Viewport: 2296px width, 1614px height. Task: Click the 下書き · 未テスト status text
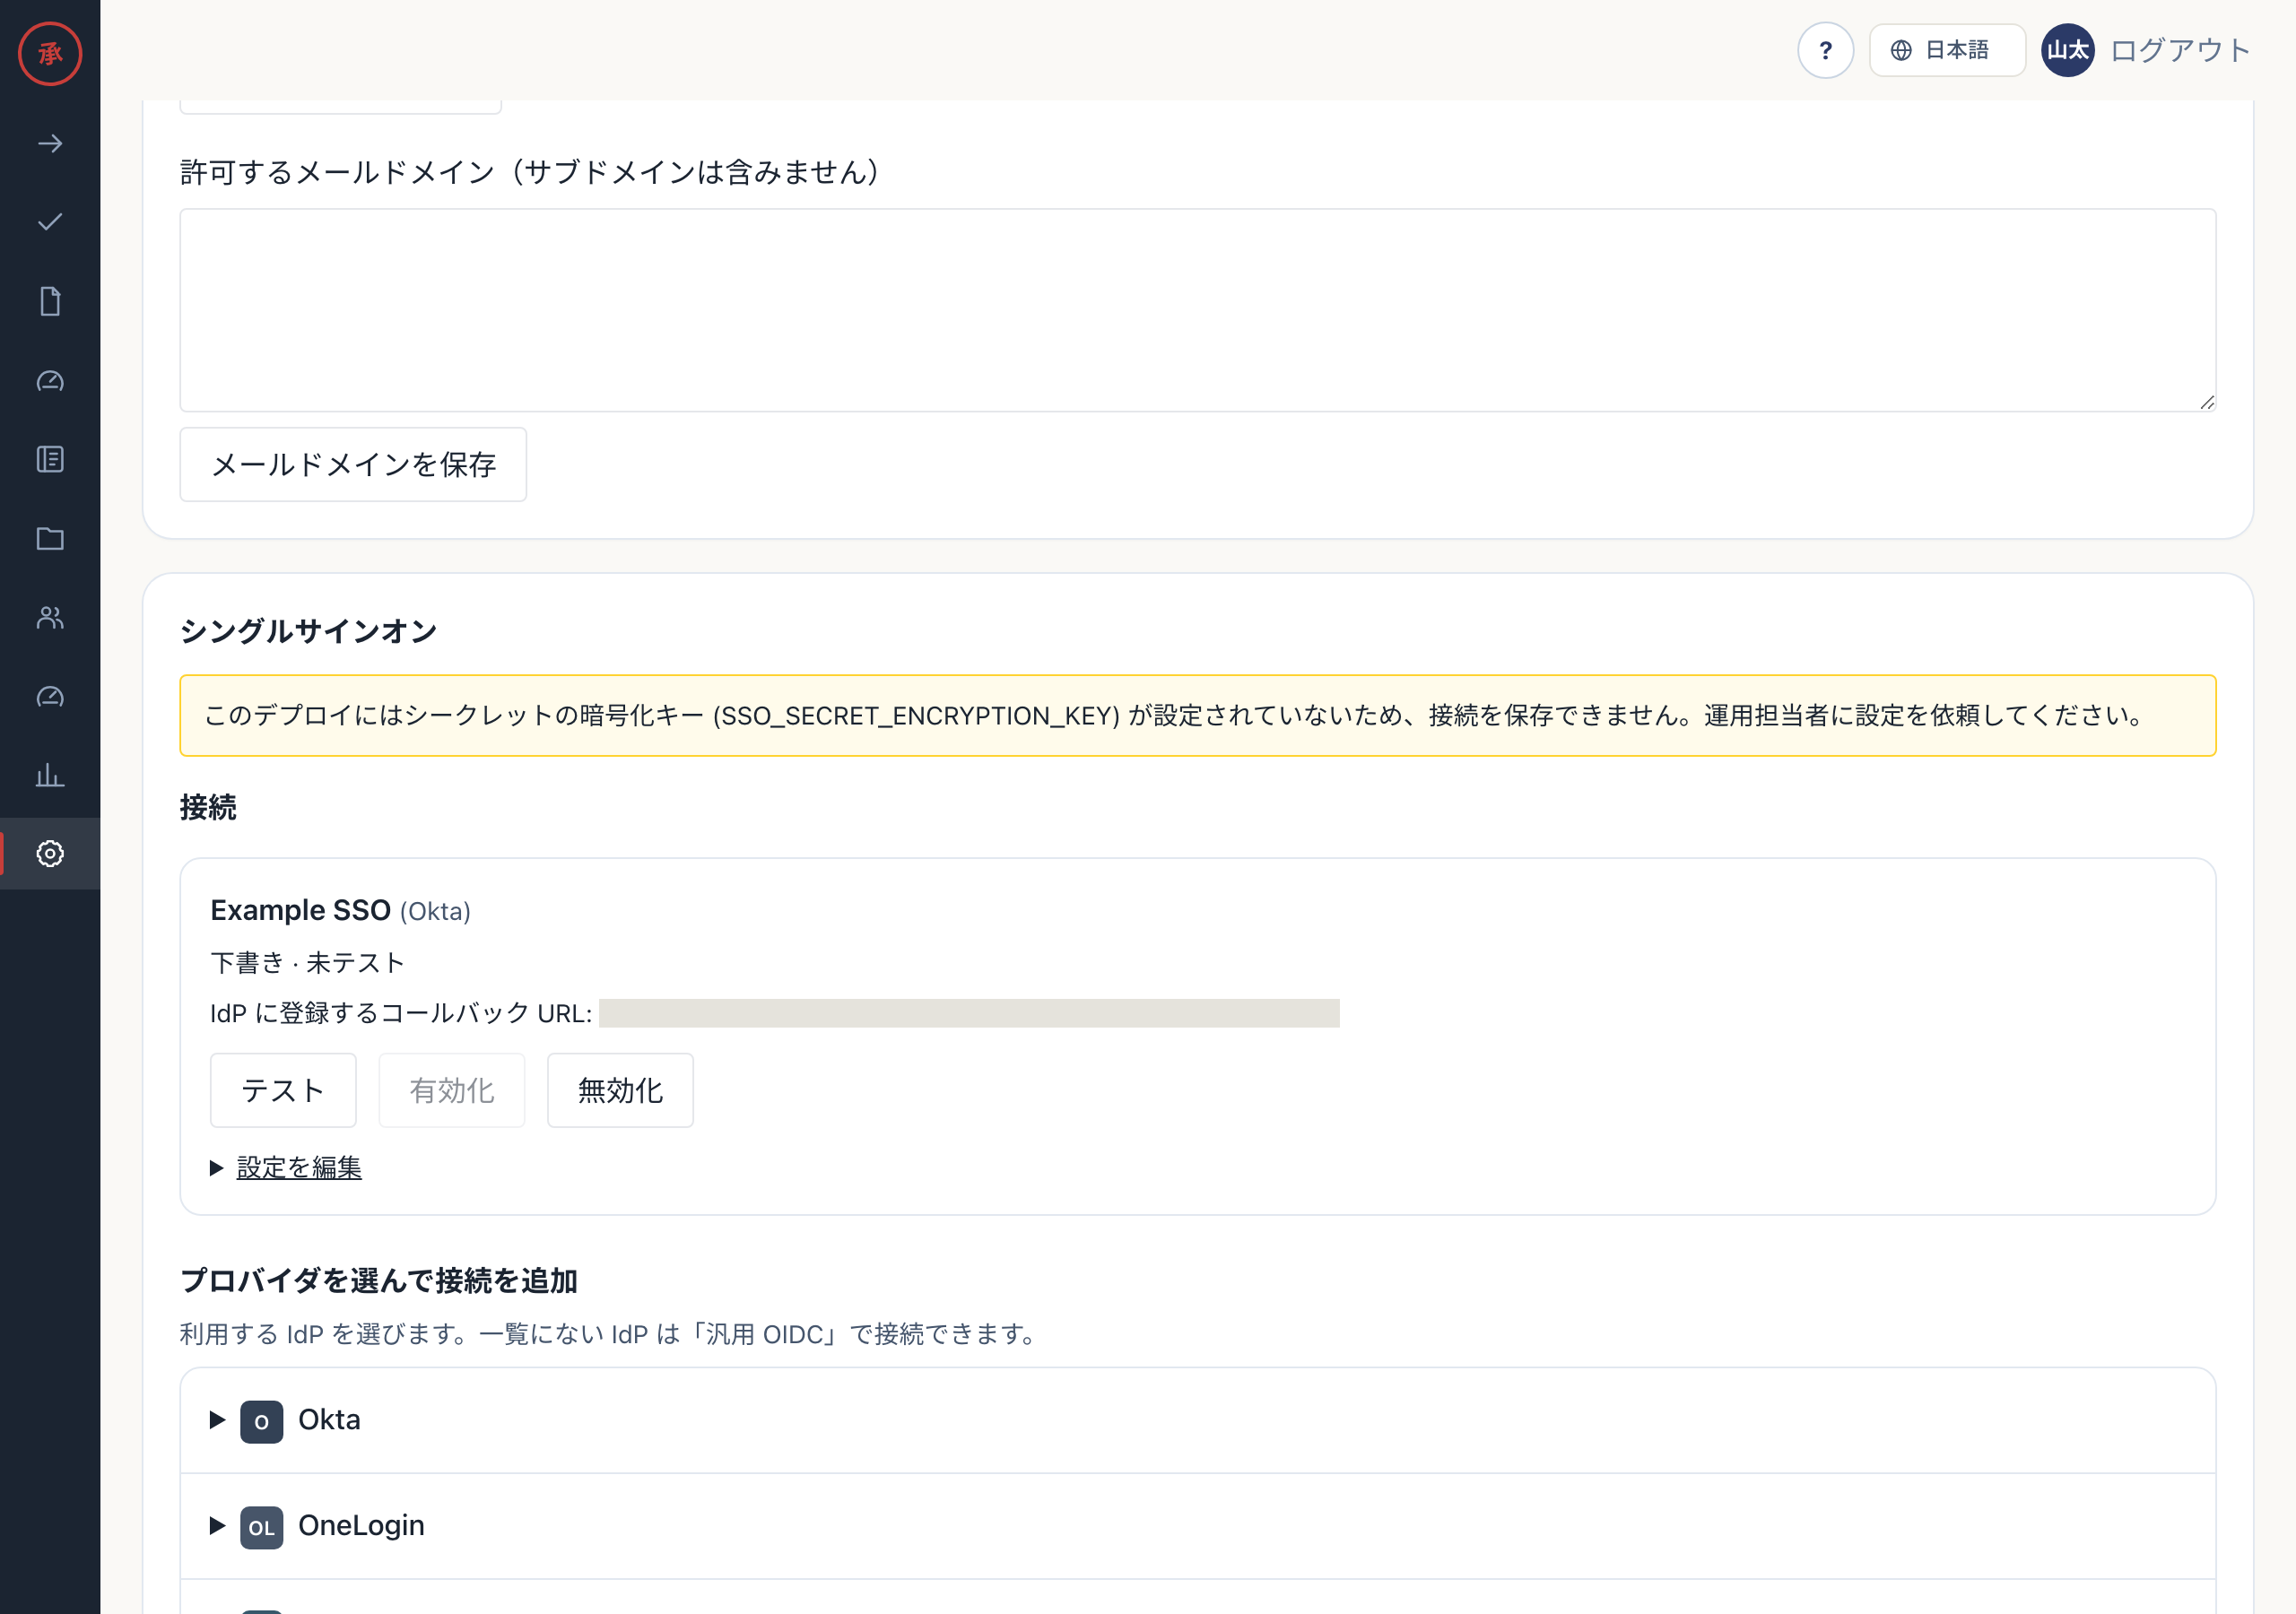point(307,962)
